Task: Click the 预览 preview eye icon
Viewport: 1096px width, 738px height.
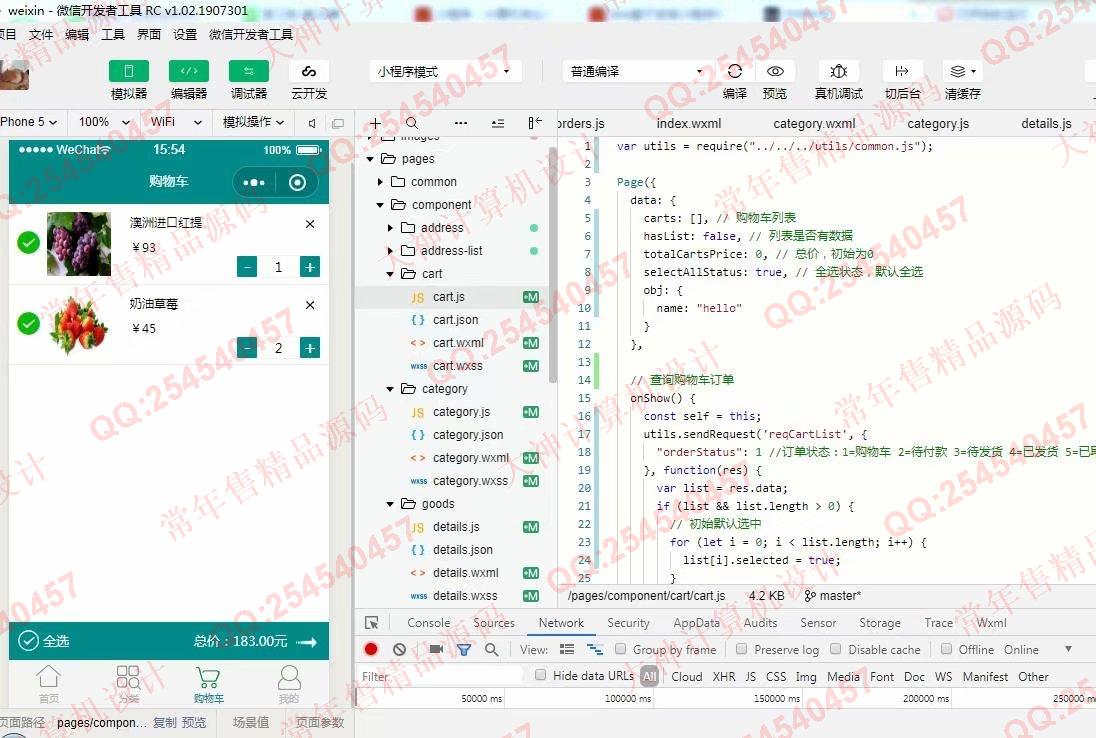Action: (x=775, y=71)
